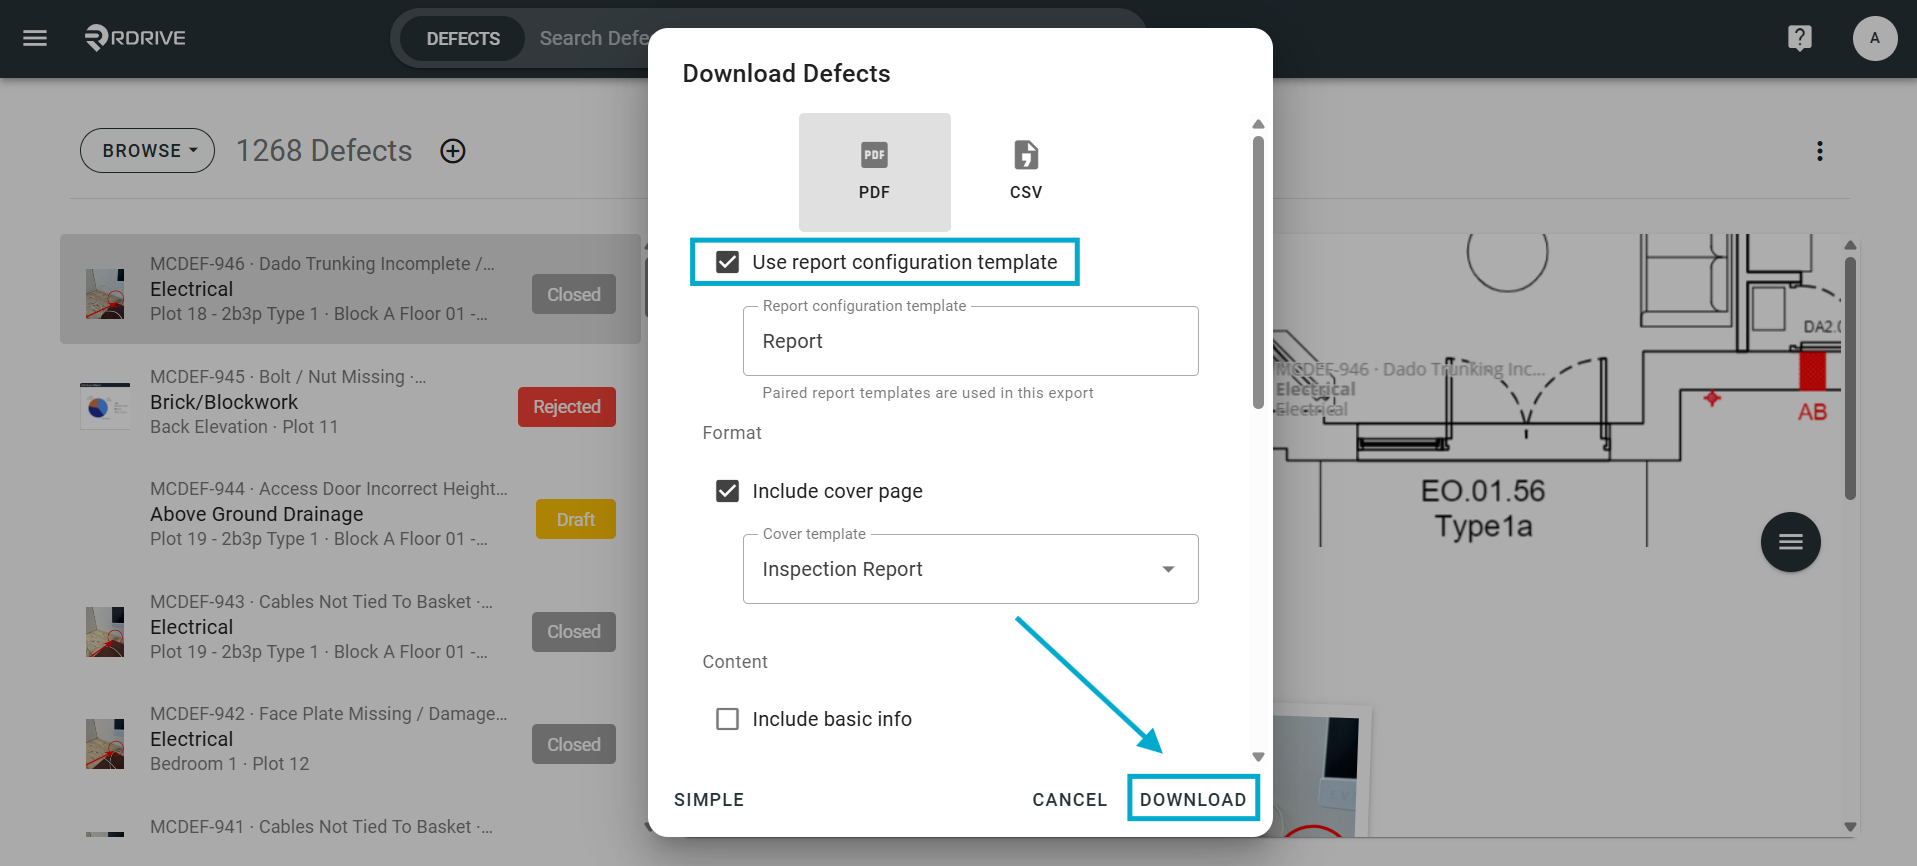The image size is (1917, 866).
Task: Switch to SIMPLE export mode
Action: pos(709,800)
